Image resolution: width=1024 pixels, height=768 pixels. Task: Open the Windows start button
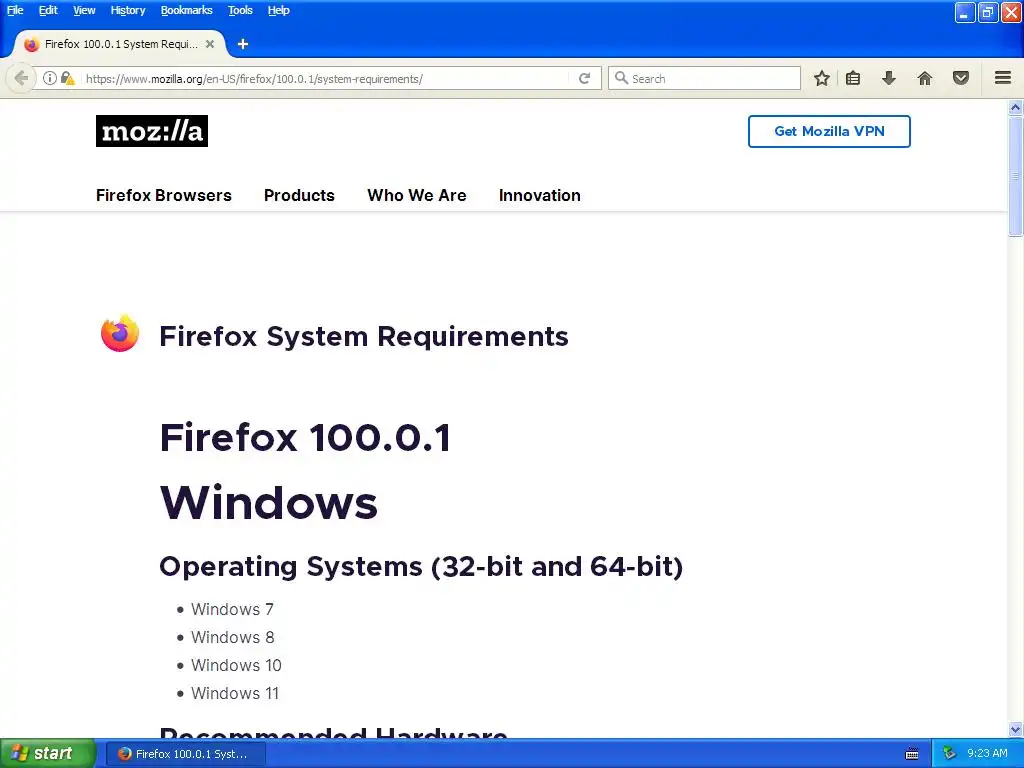point(48,754)
